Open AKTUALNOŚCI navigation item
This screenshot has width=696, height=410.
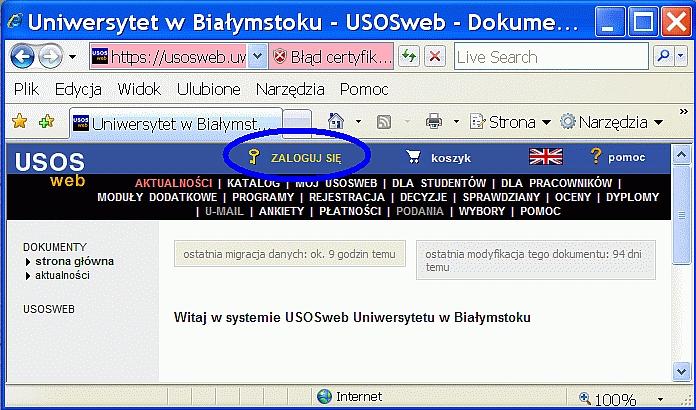pos(174,183)
